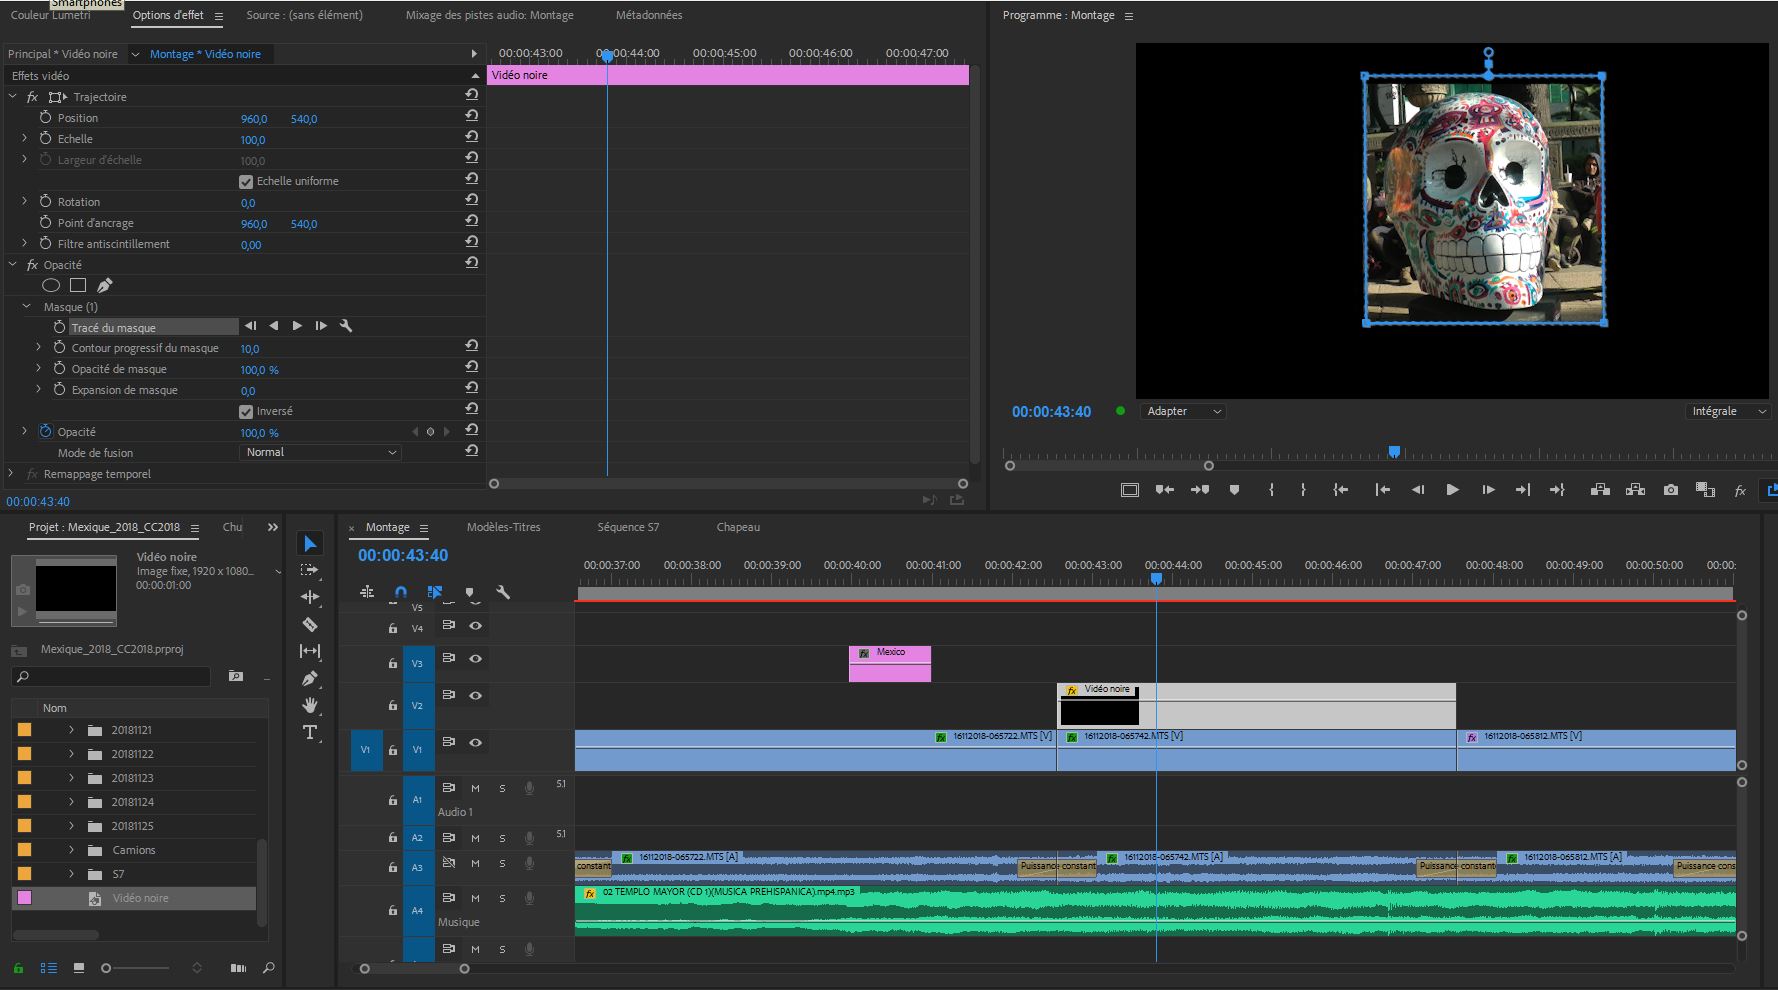The width and height of the screenshot is (1778, 990).
Task: Open the Séquence S7 timeline tab
Action: click(x=628, y=527)
